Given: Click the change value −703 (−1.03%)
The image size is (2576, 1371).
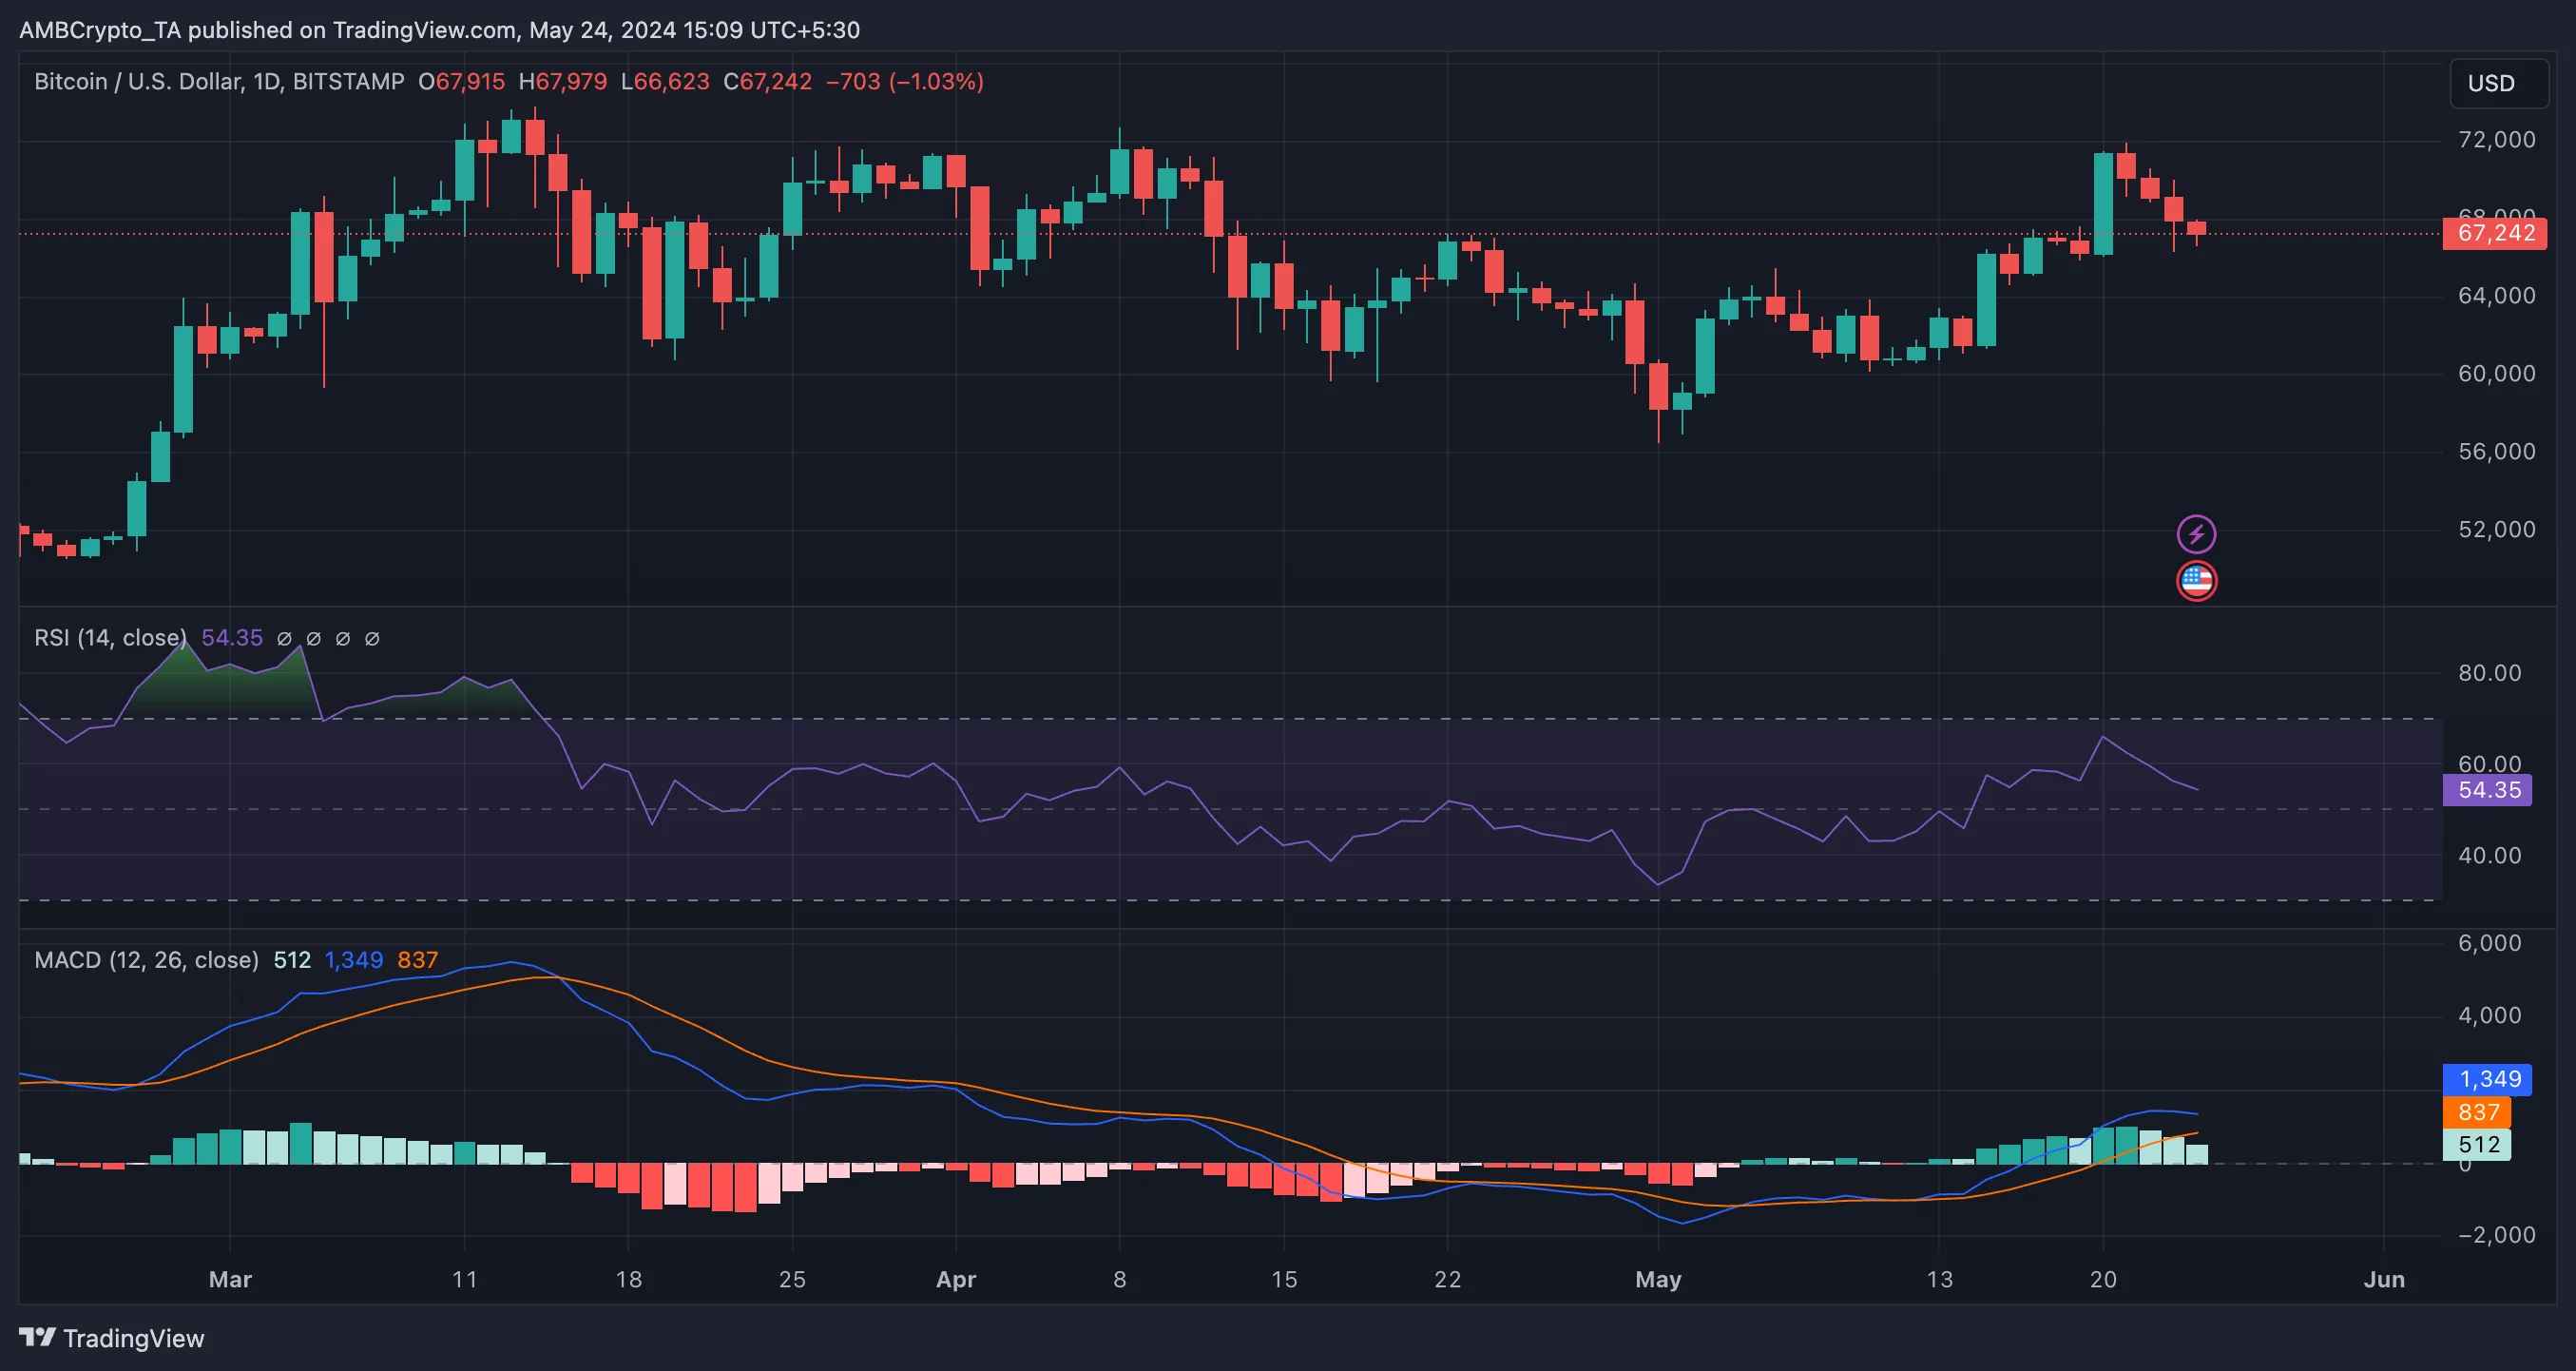Looking at the screenshot, I should pyautogui.click(x=905, y=82).
